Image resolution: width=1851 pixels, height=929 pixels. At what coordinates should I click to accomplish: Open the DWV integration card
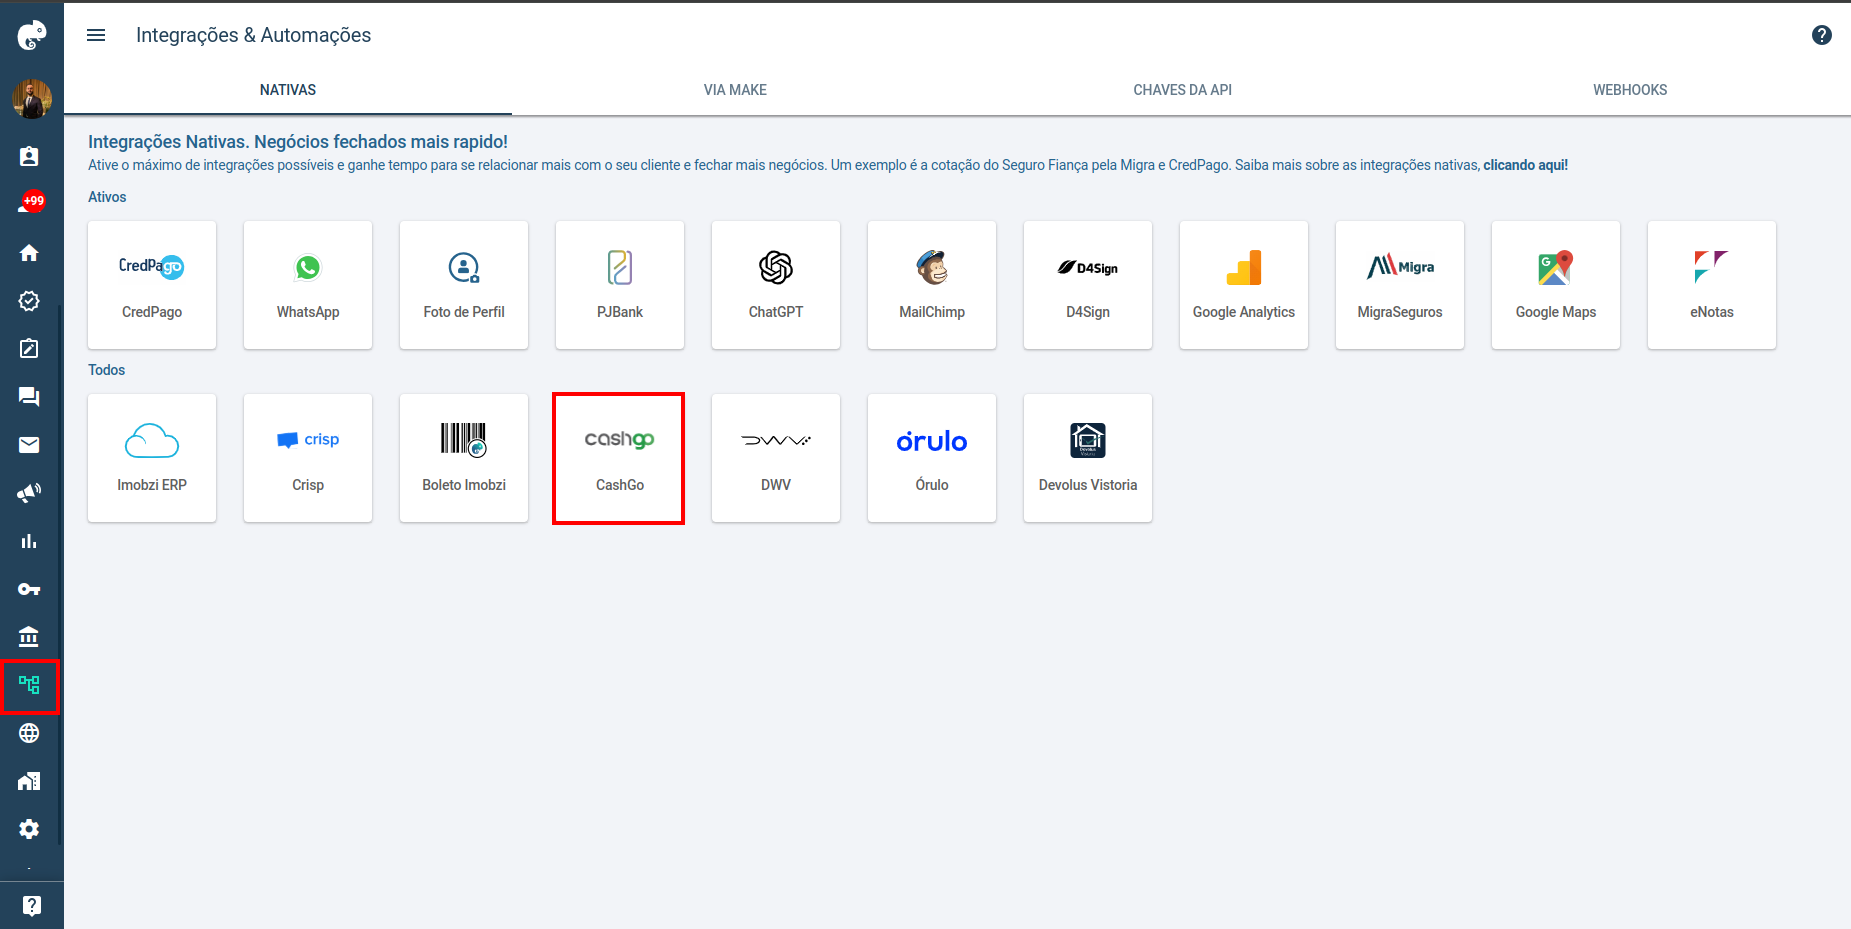coord(776,458)
